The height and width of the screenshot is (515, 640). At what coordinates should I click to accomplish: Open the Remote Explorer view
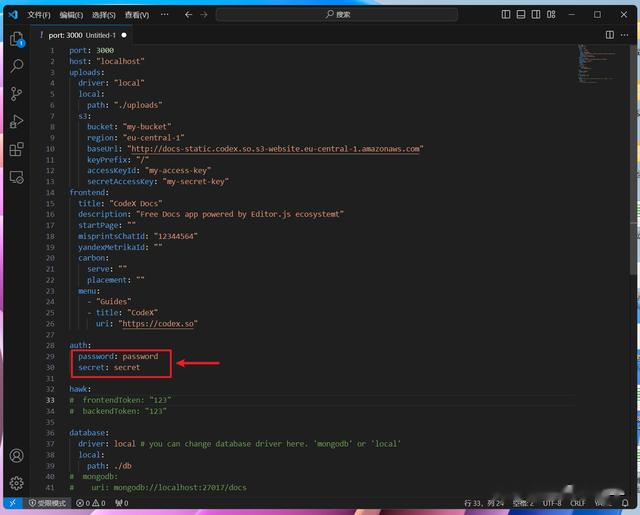point(17,177)
